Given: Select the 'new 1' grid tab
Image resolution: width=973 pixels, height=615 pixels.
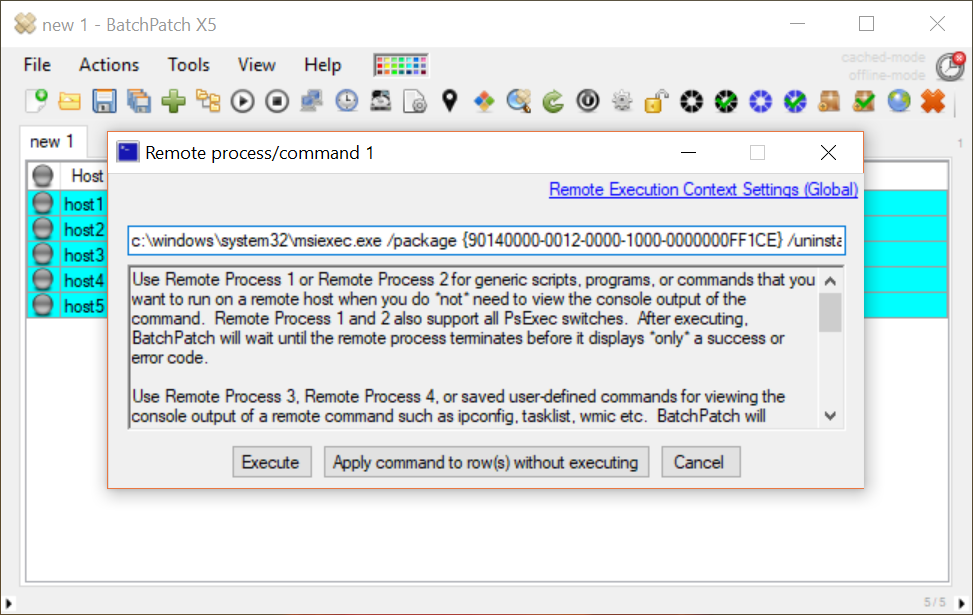Looking at the screenshot, I should click(52, 141).
